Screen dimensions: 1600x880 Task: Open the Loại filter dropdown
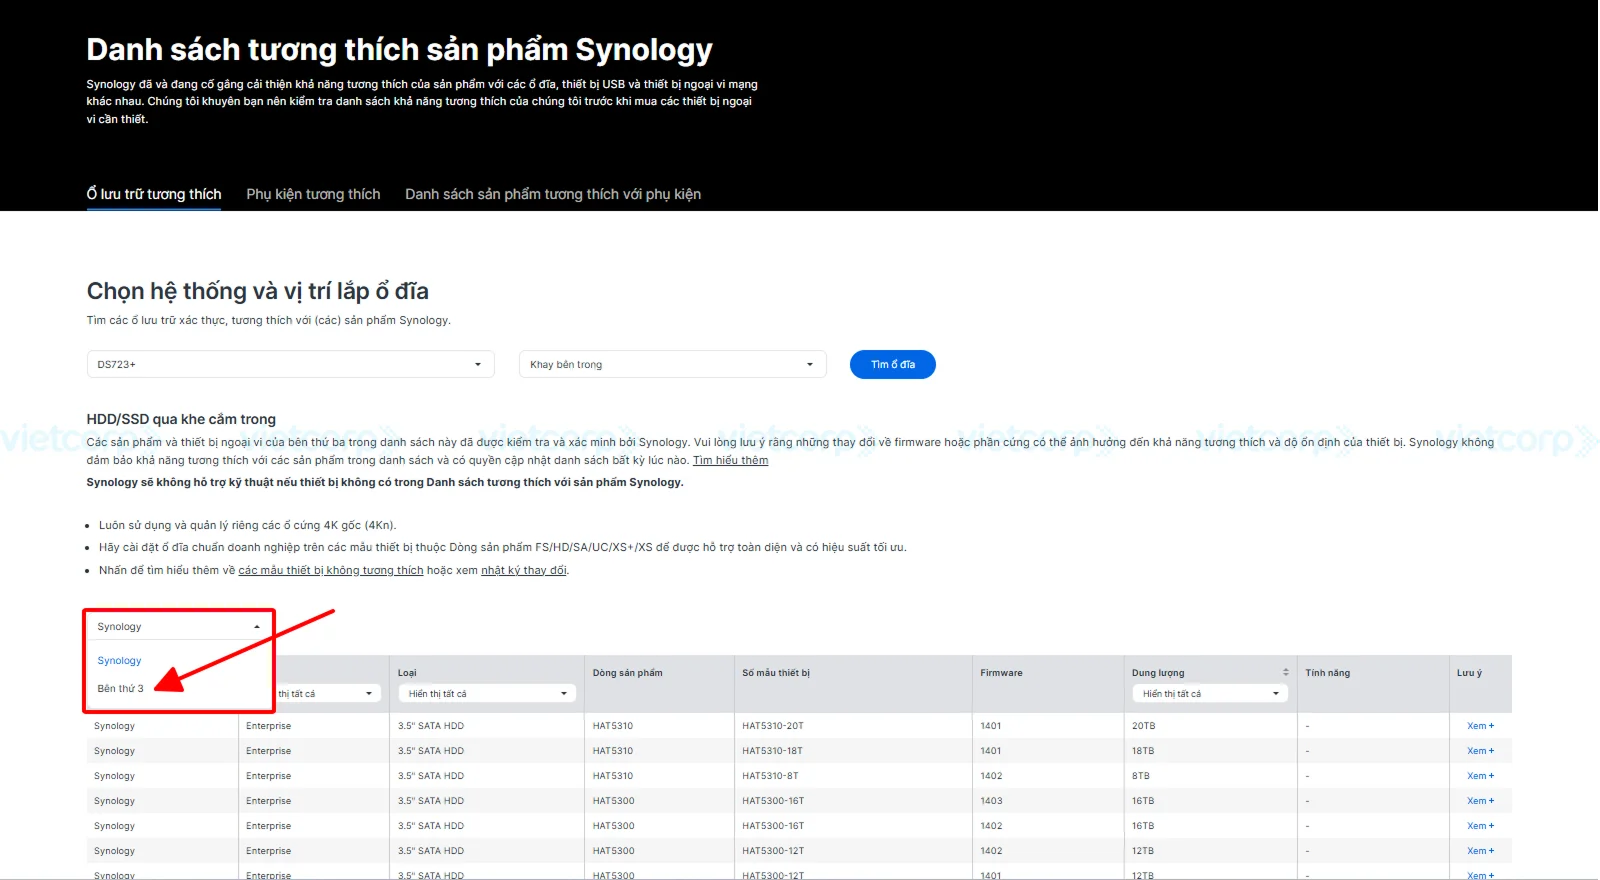[488, 693]
